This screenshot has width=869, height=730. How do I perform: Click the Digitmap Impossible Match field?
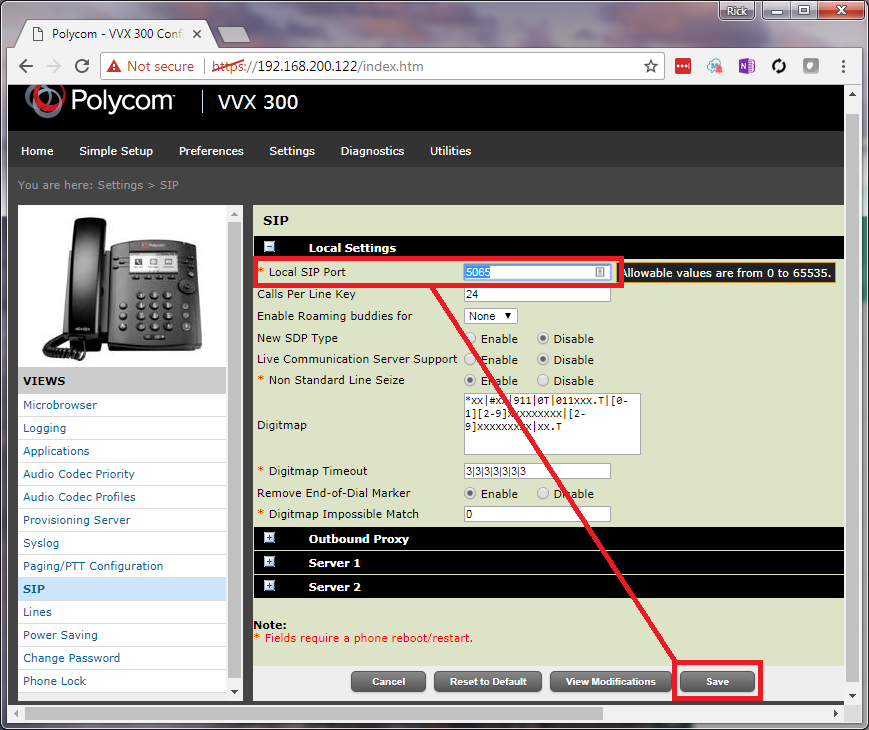pos(537,514)
